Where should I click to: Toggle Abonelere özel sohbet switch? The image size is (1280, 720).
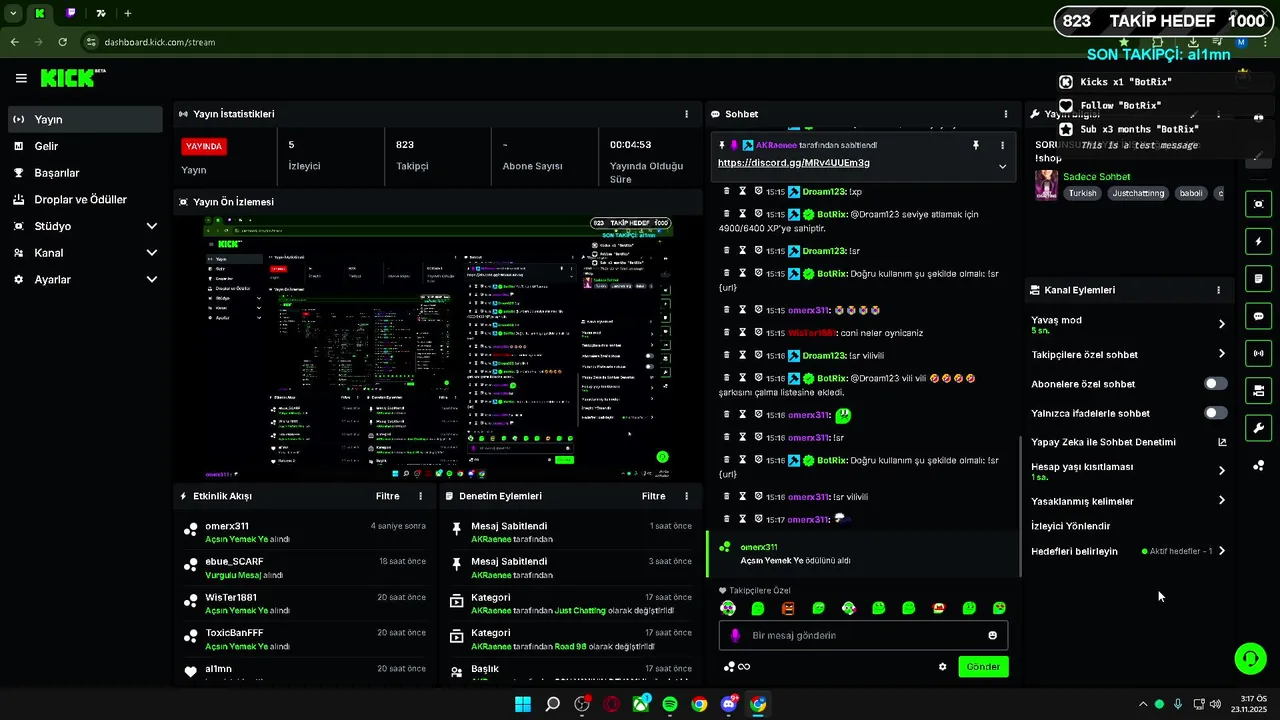click(x=1215, y=384)
